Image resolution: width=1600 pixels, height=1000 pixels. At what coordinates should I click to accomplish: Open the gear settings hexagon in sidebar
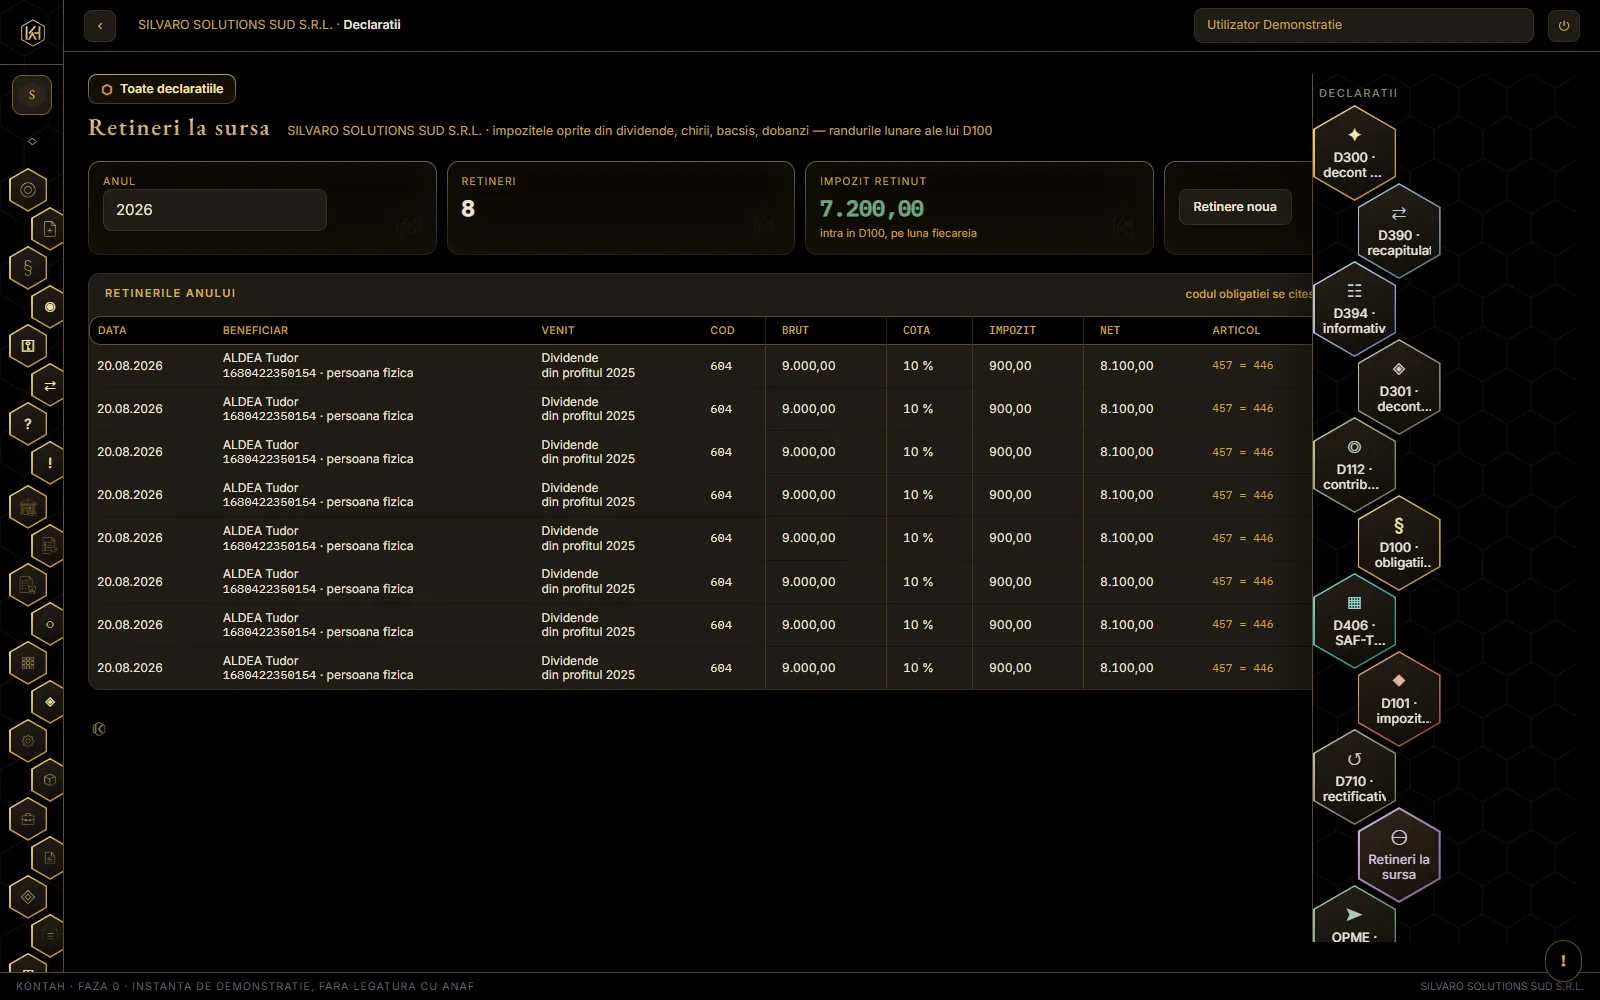click(28, 741)
